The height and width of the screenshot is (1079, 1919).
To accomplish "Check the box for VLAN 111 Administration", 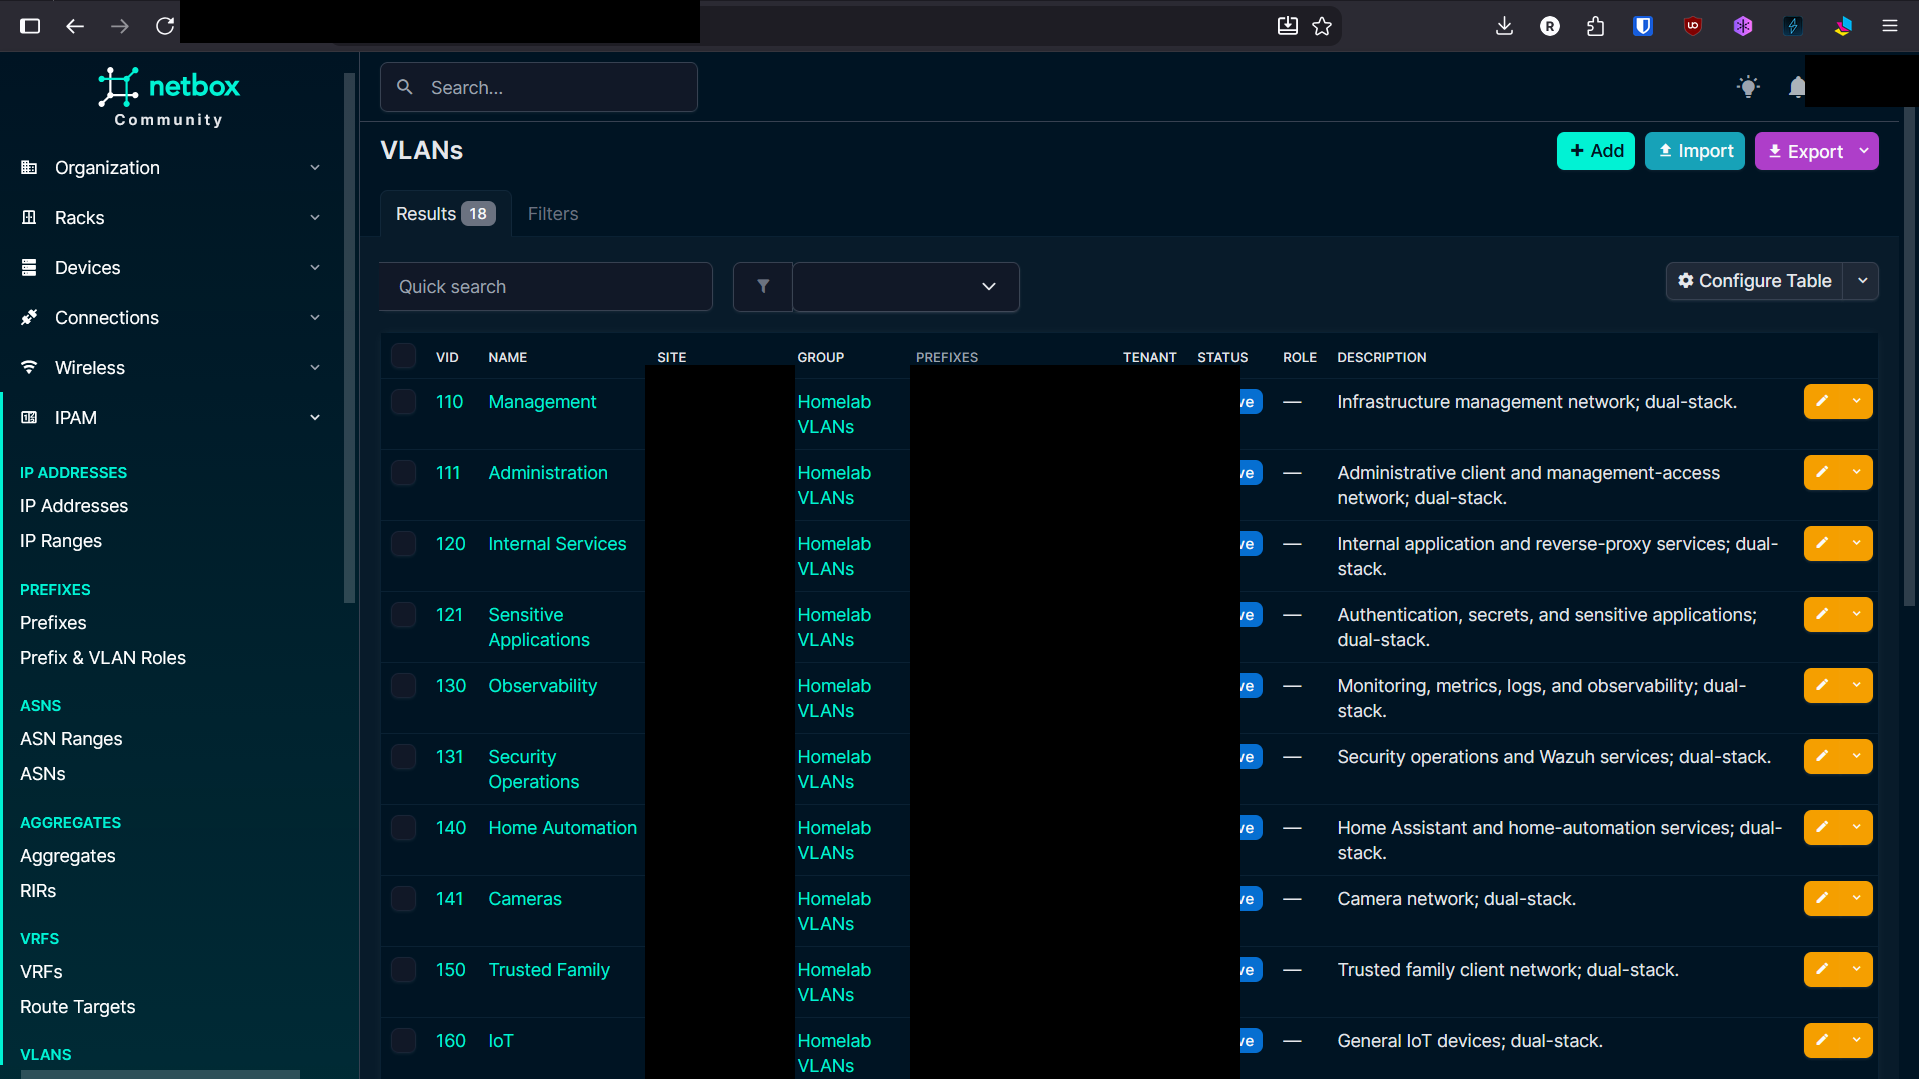I will (x=403, y=473).
